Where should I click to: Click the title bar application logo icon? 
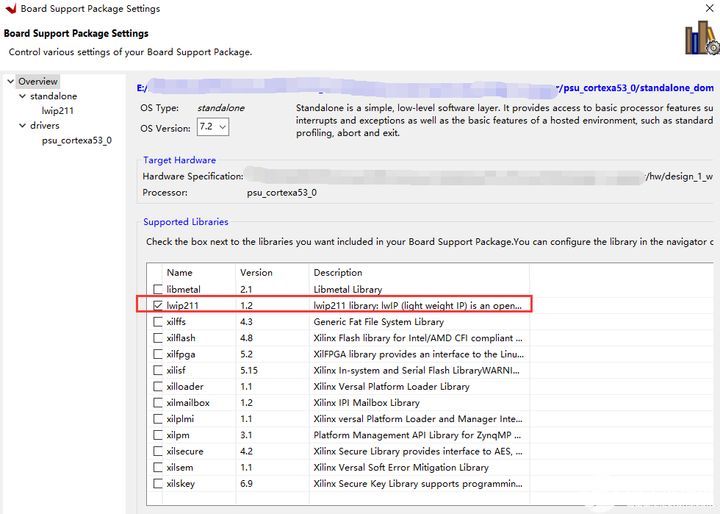[x=10, y=8]
